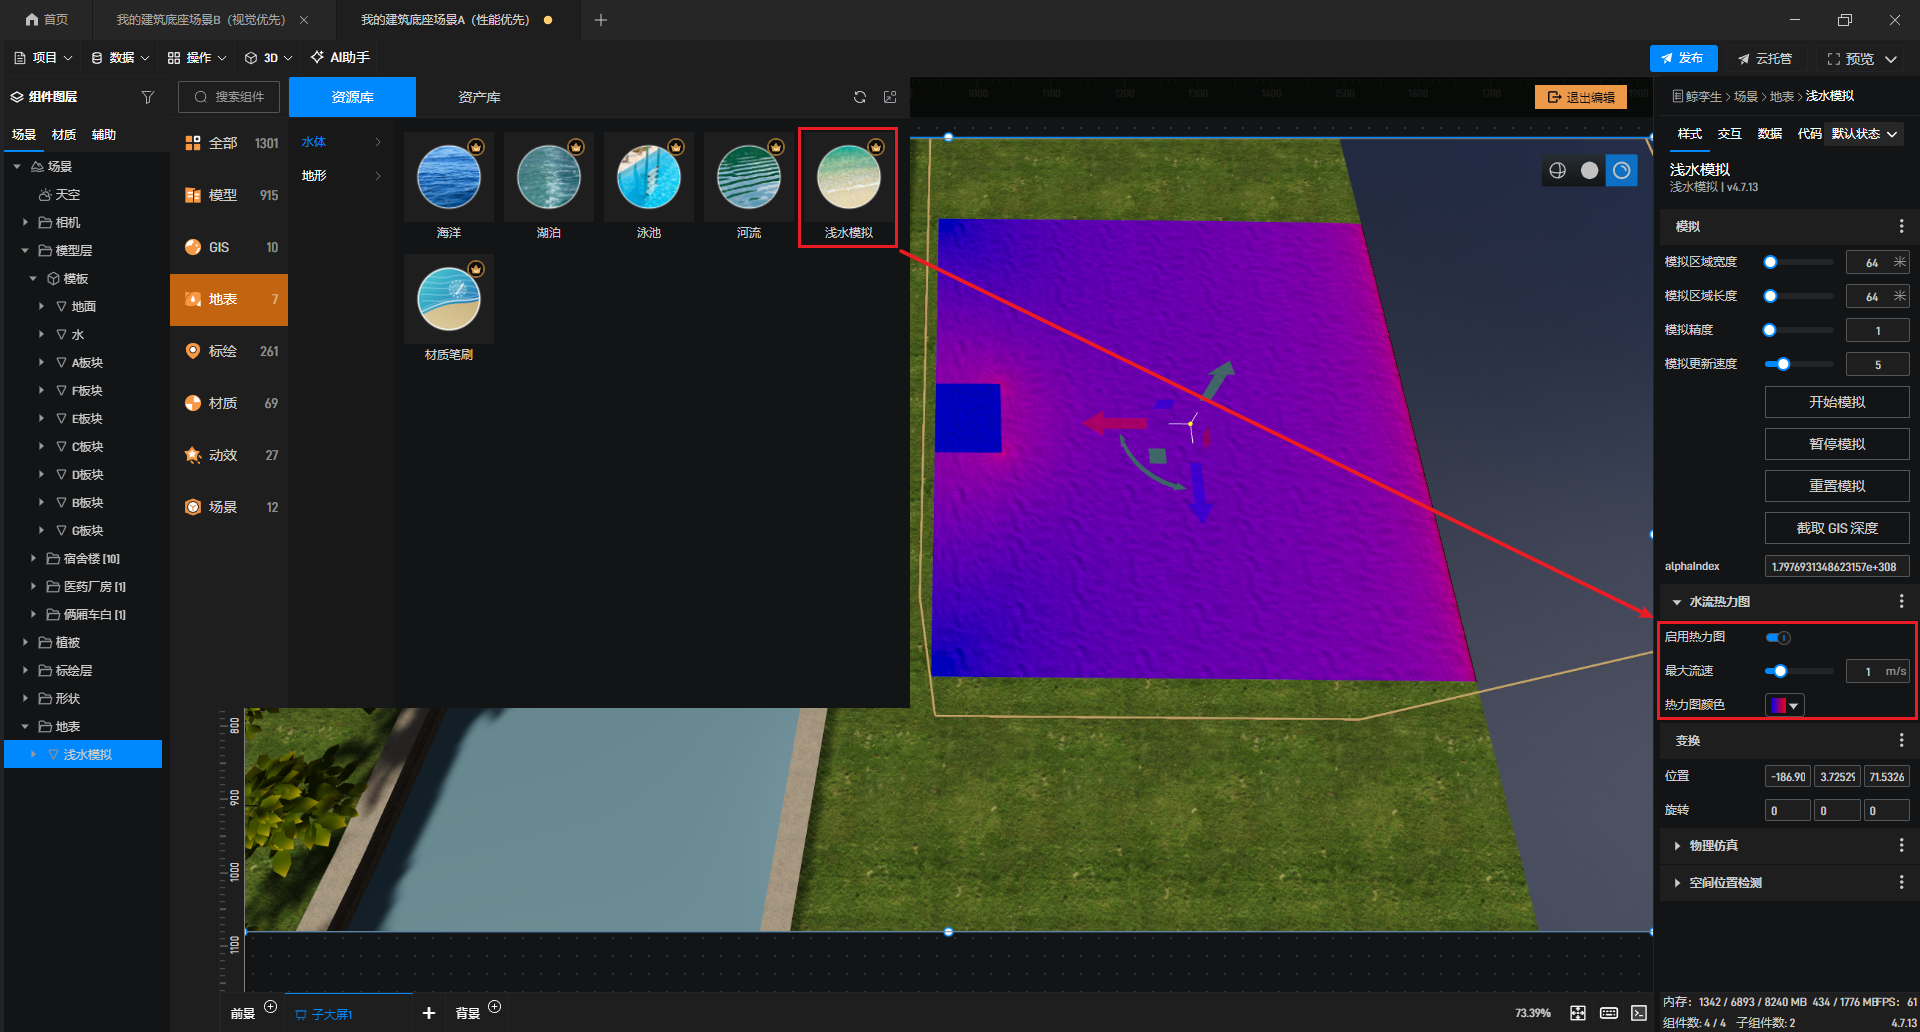
Task: Click the 重置模拟 button
Action: (1837, 486)
